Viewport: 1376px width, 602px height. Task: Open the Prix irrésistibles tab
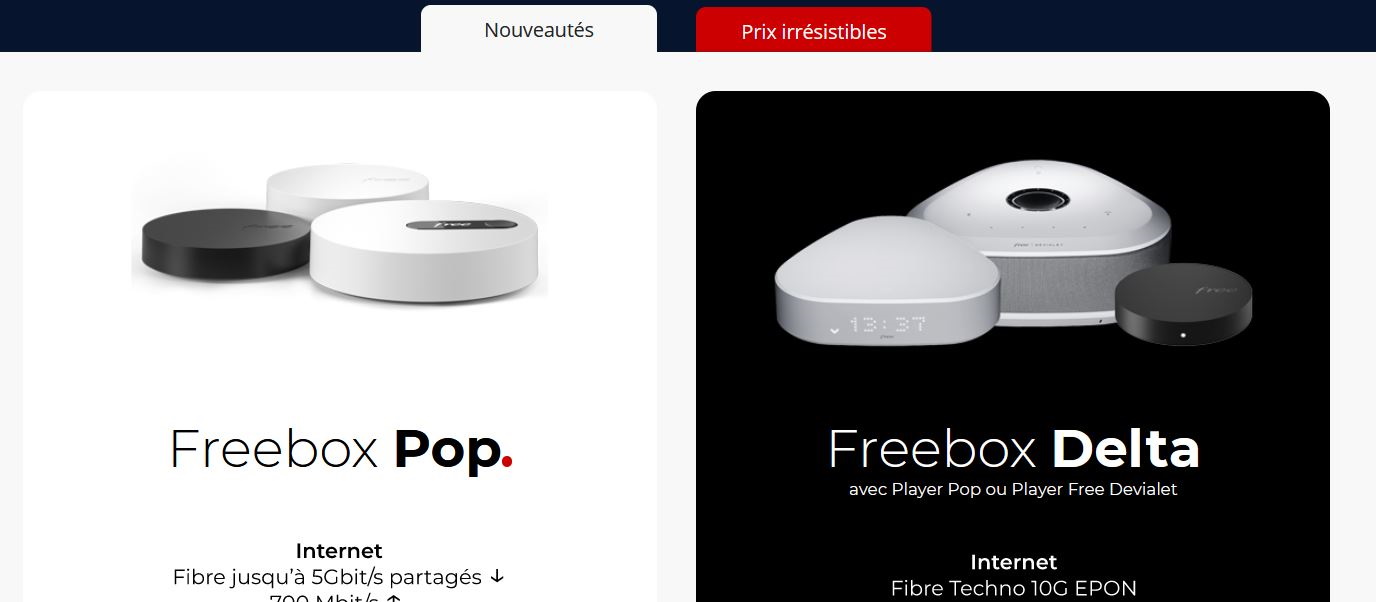[x=813, y=30]
